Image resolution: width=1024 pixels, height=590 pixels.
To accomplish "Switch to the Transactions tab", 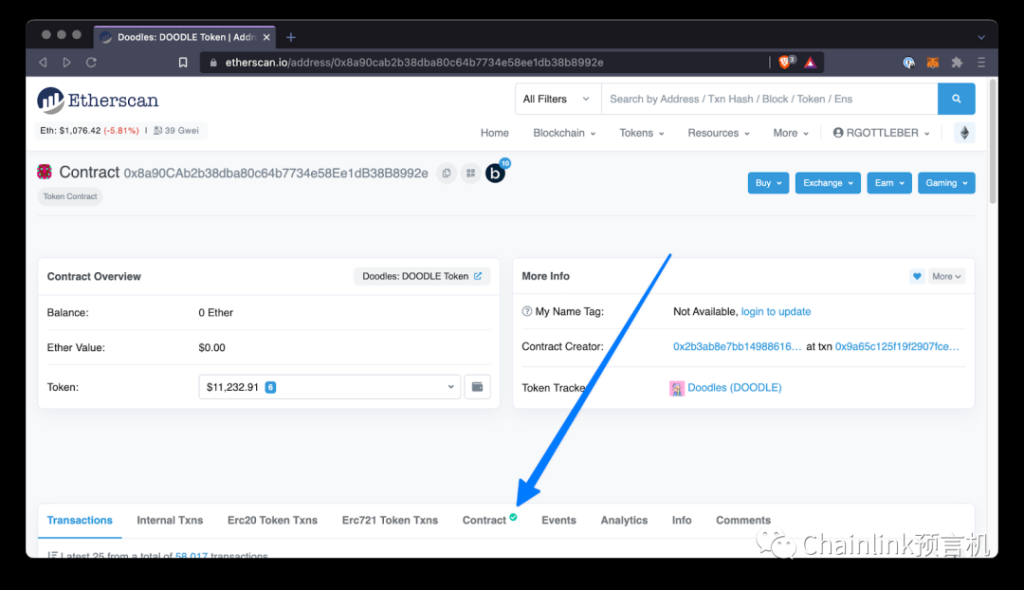I will pyautogui.click(x=80, y=520).
